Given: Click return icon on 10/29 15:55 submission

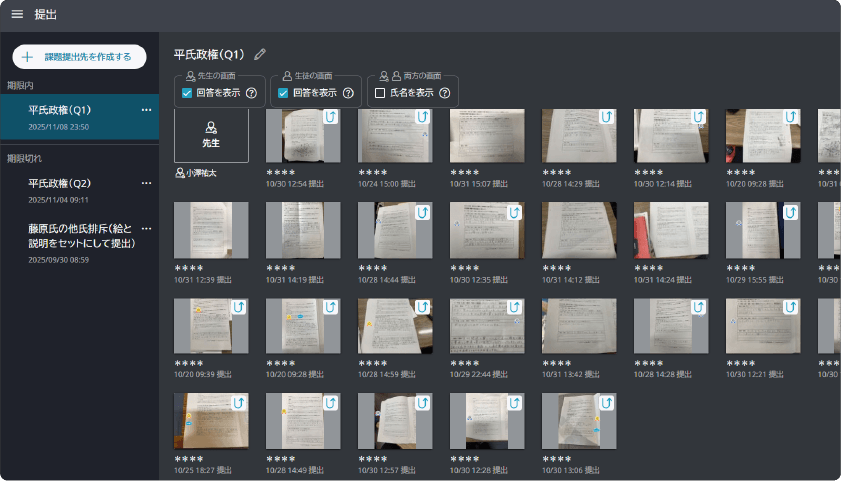Looking at the screenshot, I should coord(791,212).
